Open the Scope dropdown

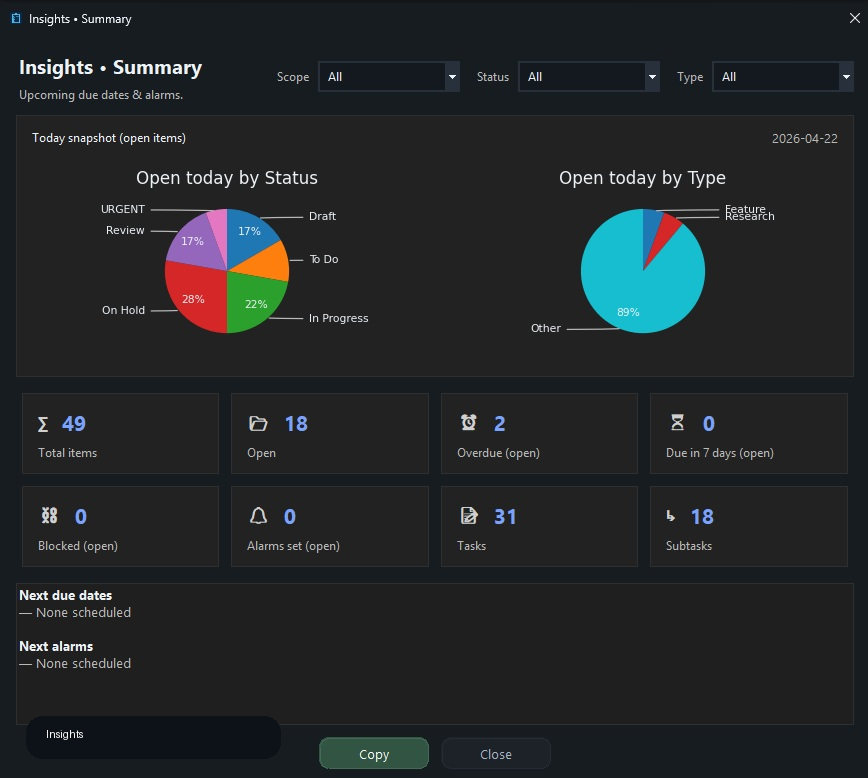(x=389, y=76)
